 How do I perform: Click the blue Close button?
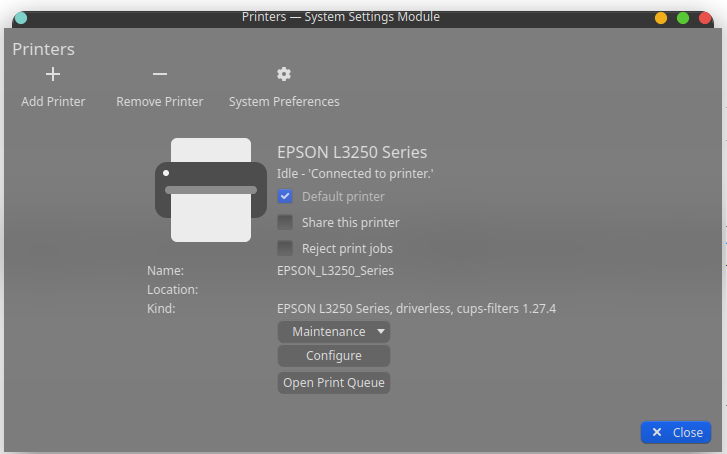(676, 432)
